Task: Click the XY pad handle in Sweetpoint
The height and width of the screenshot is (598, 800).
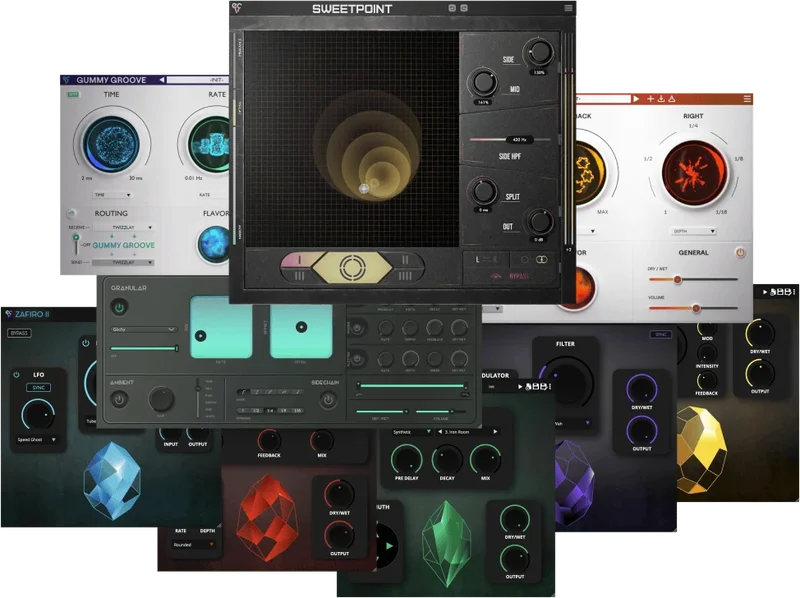Action: (x=364, y=188)
